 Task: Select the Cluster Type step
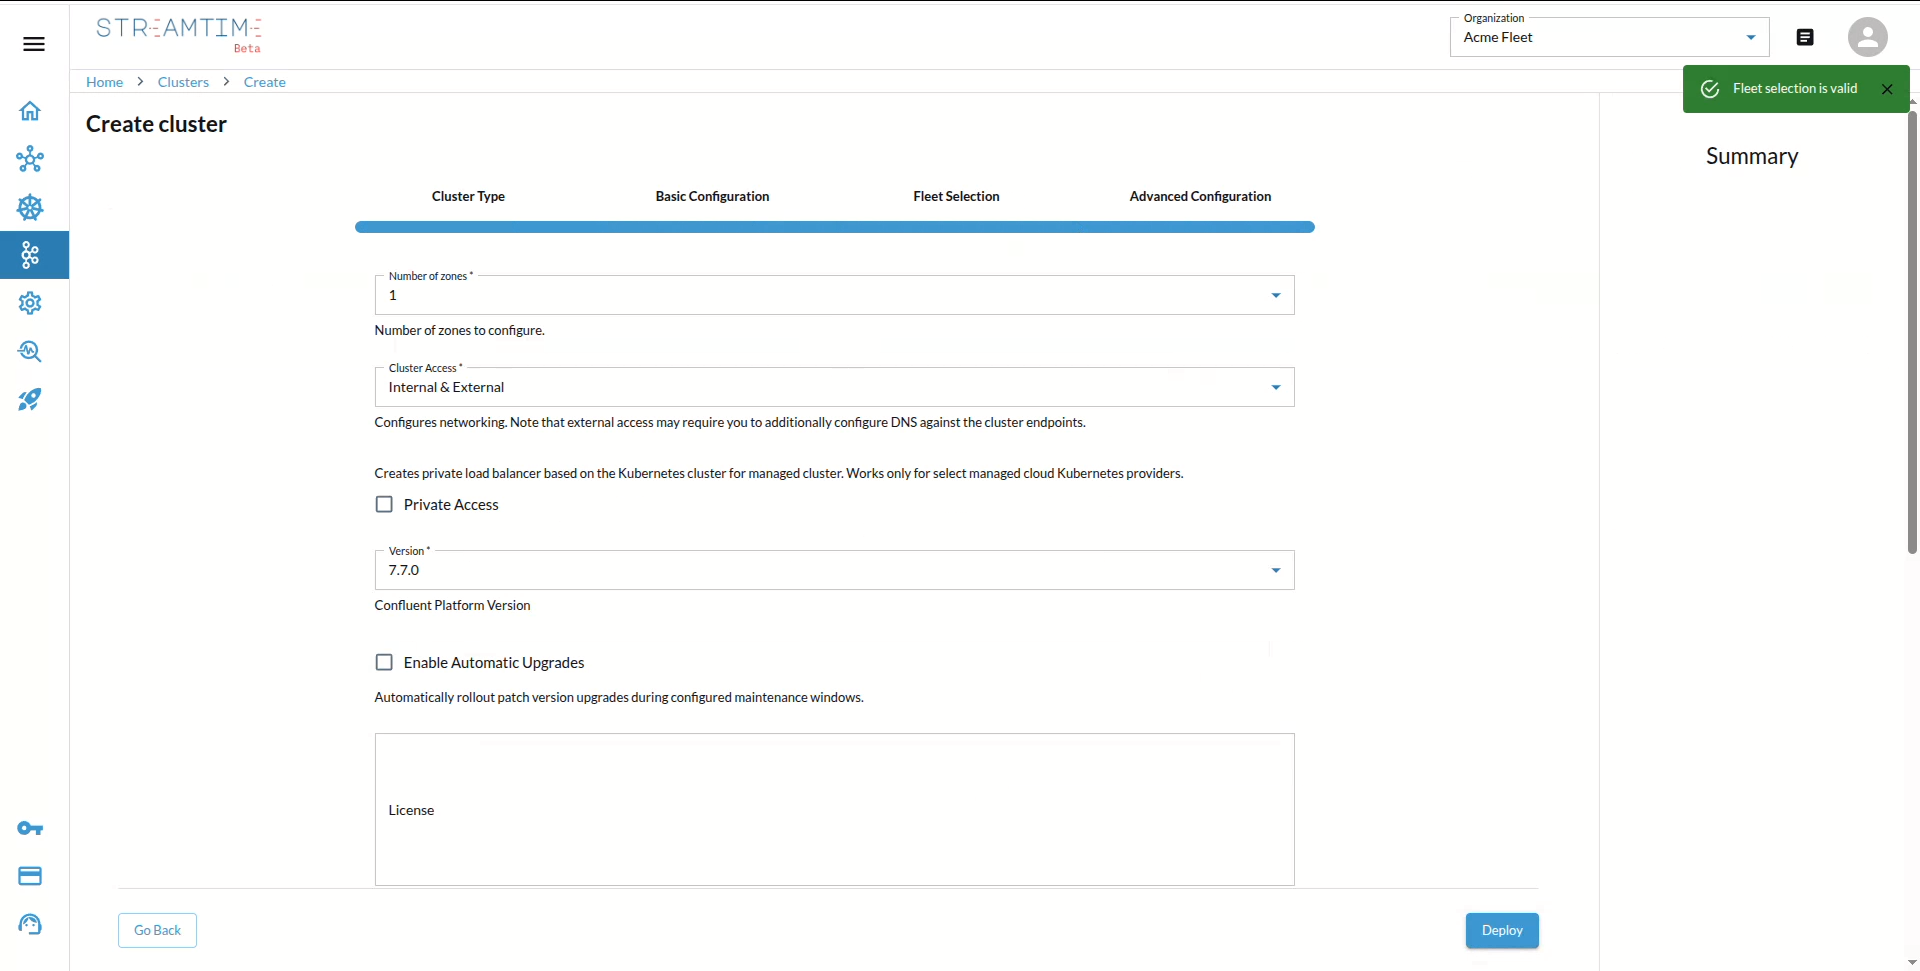[x=468, y=196]
